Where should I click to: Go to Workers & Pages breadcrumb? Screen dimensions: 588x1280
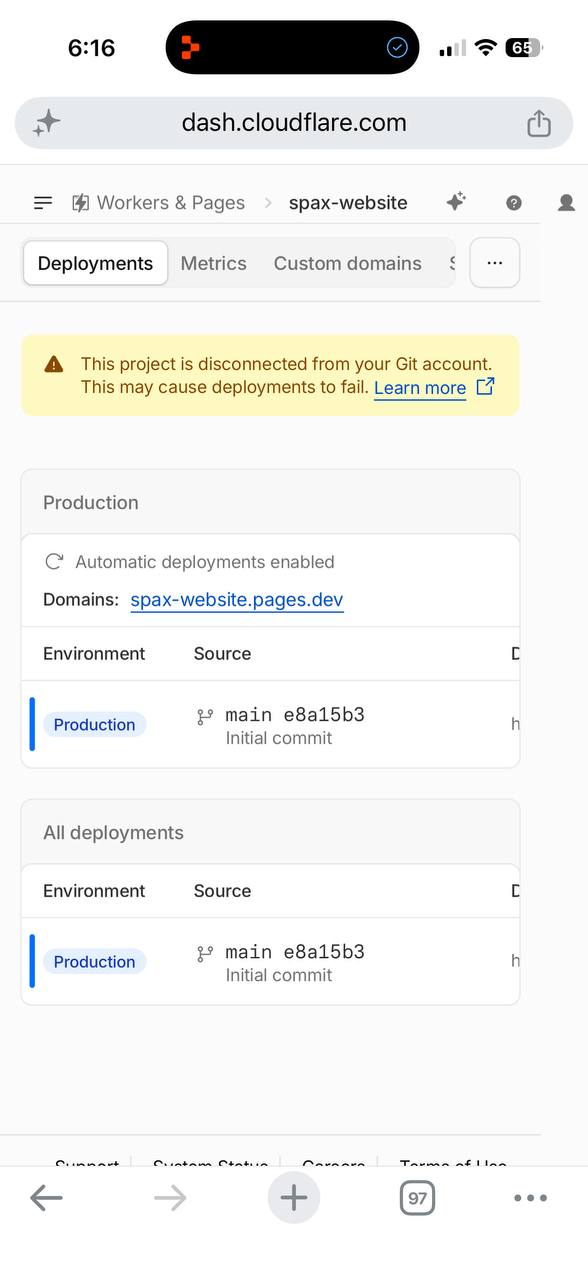click(159, 203)
